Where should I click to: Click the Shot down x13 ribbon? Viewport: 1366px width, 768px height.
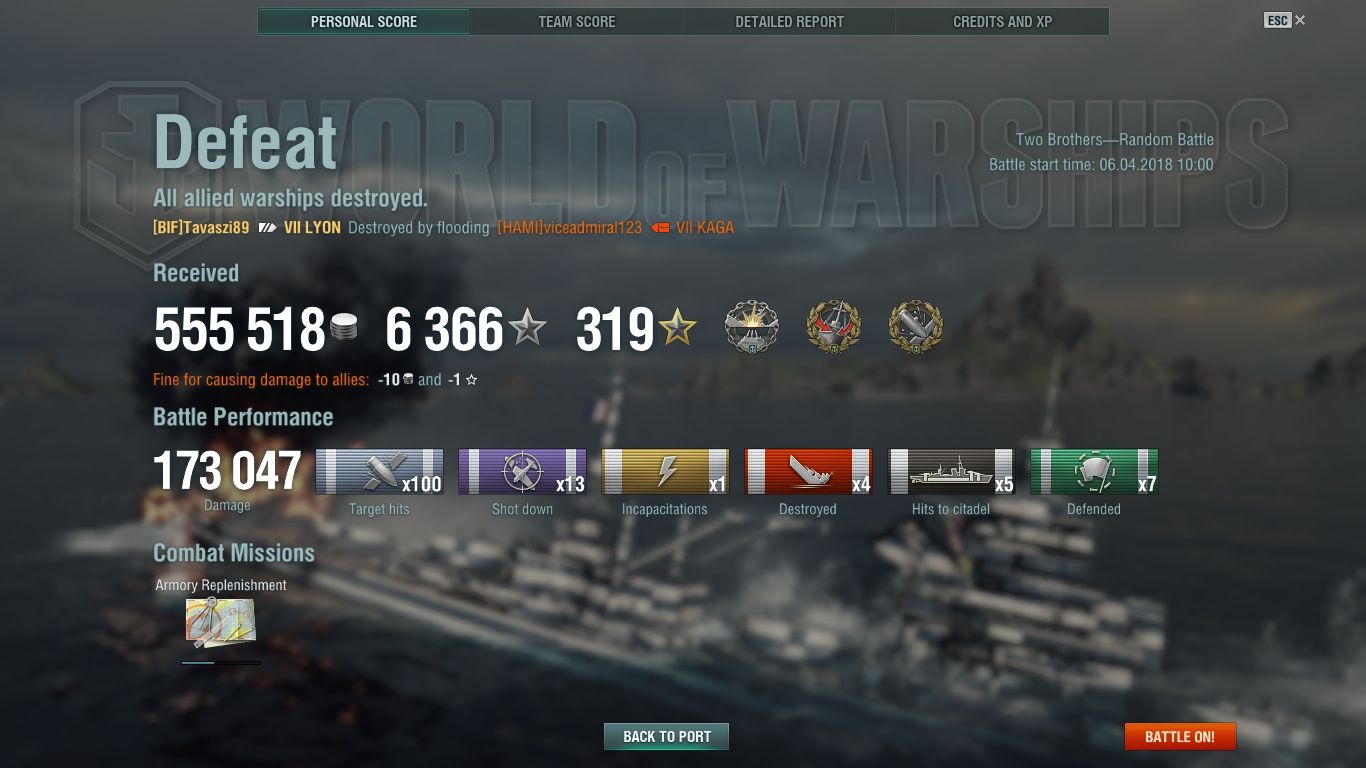(x=522, y=472)
